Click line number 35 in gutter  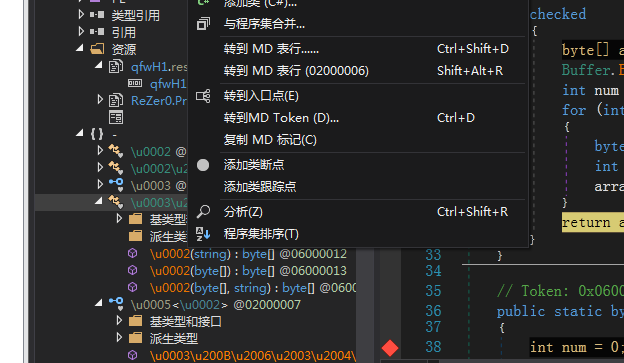pyautogui.click(x=433, y=291)
